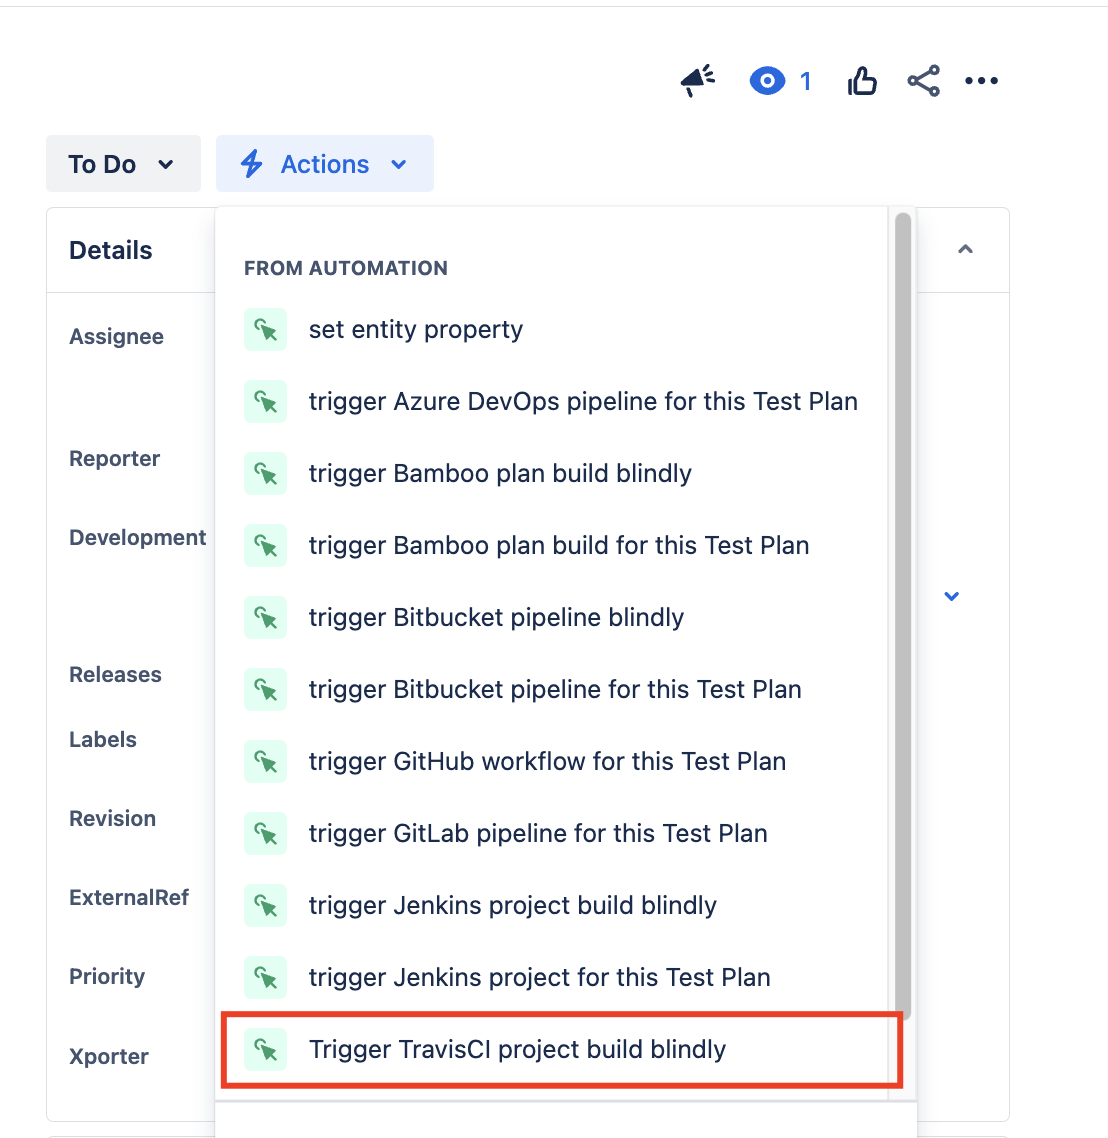
Task: Expand the Development section chevron
Action: point(951,597)
